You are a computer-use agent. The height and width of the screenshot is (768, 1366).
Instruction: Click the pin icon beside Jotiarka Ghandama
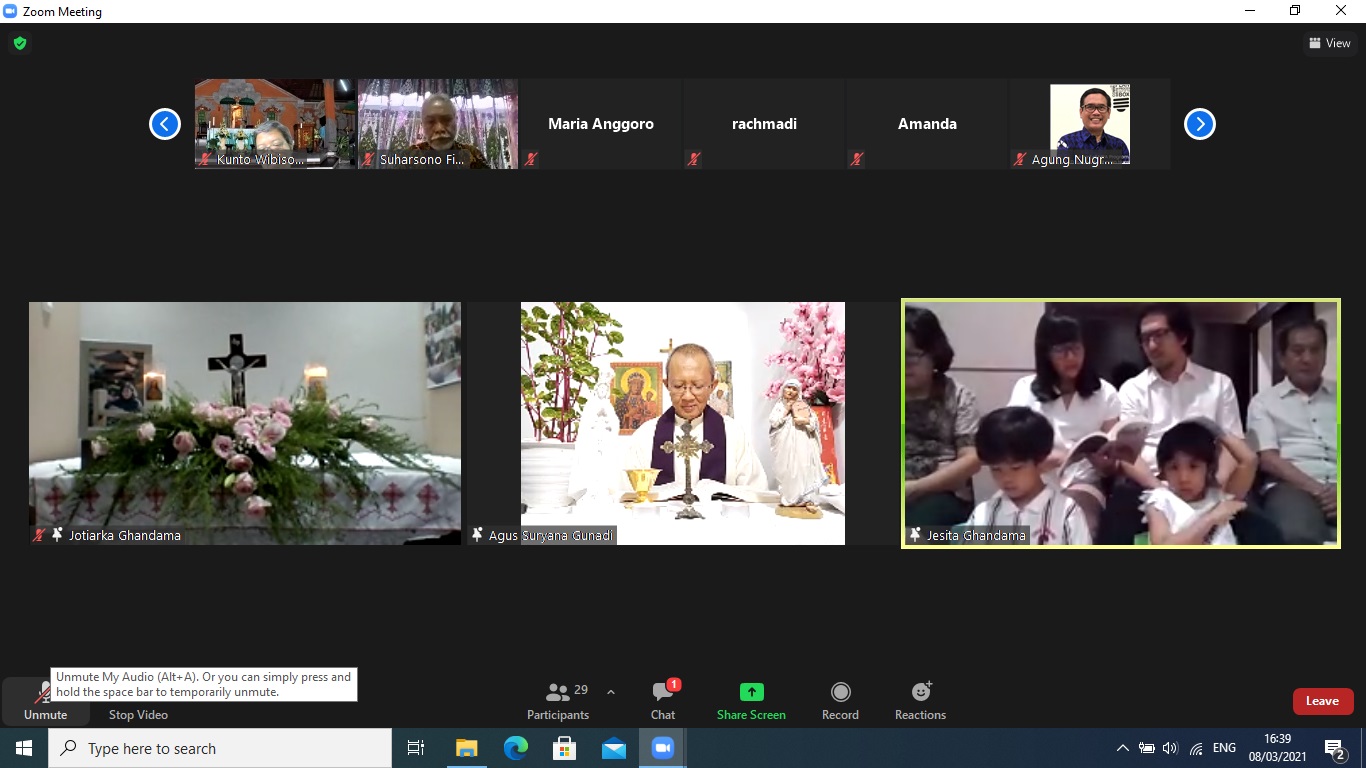[x=57, y=535]
